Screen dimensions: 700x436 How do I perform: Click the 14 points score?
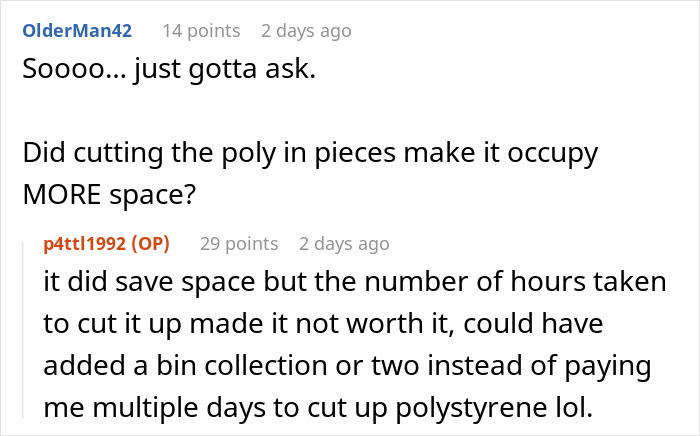pyautogui.click(x=201, y=31)
